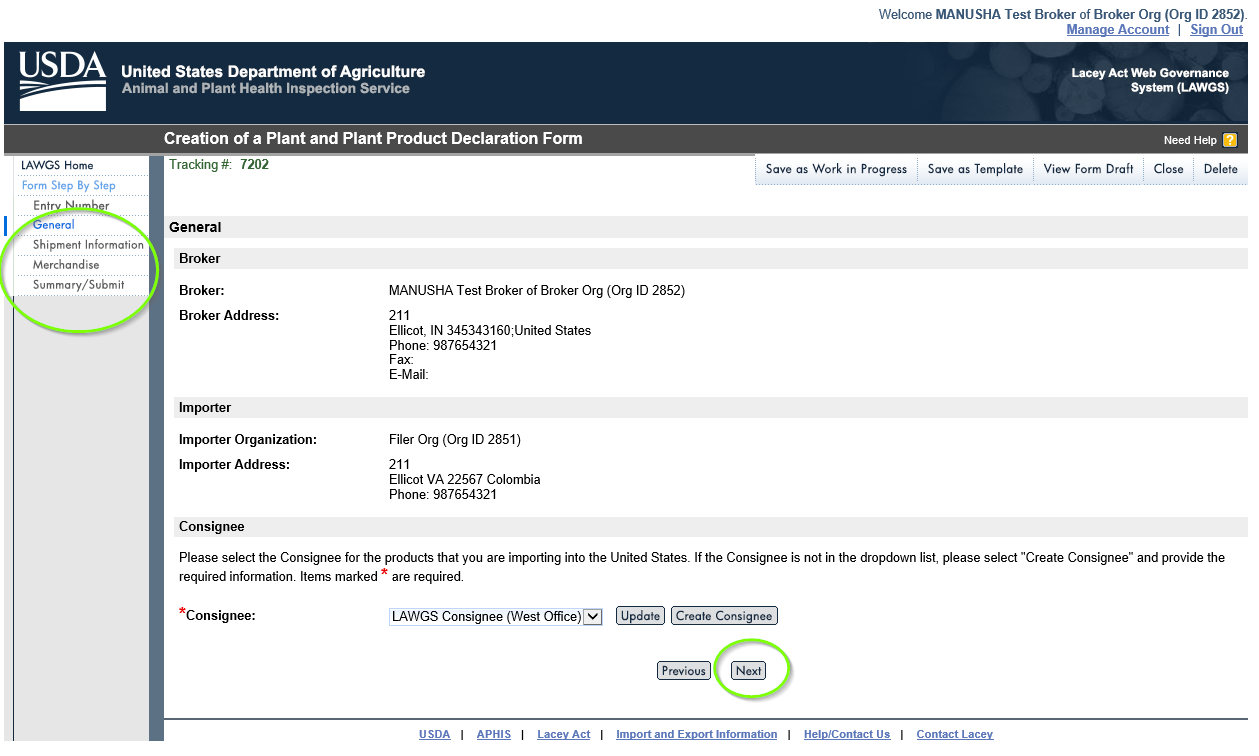Open View Form Draft

tap(1088, 169)
